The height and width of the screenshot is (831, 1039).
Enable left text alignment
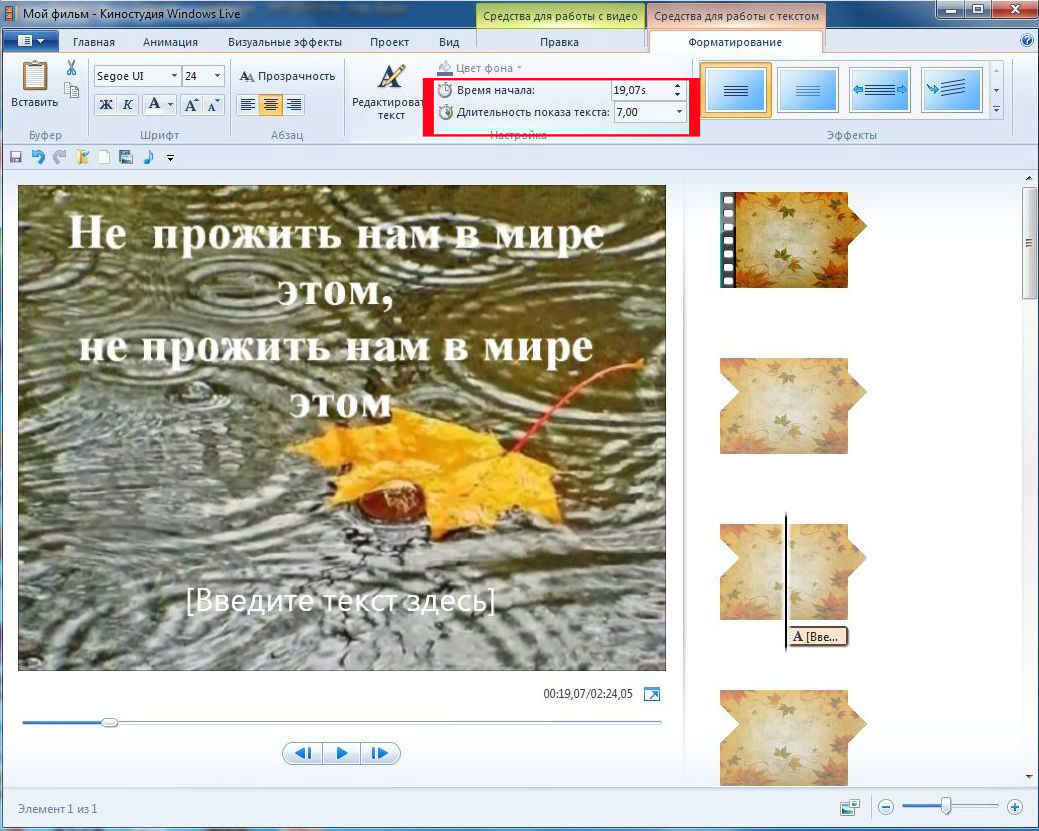247,105
